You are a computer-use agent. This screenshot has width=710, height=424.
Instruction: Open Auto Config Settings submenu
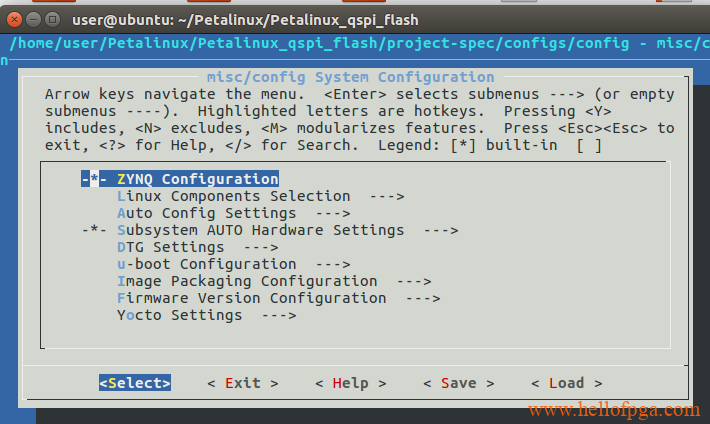click(233, 213)
